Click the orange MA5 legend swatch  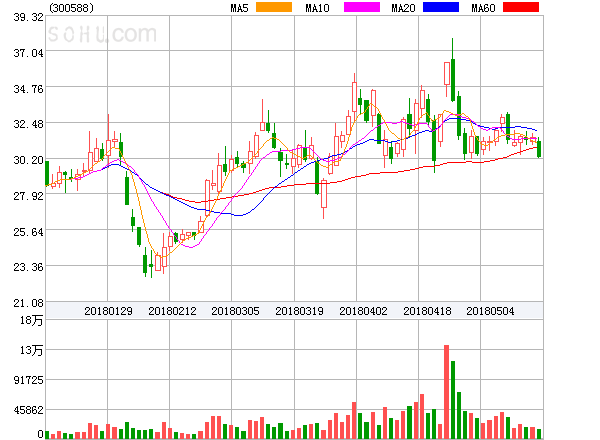coord(274,7)
